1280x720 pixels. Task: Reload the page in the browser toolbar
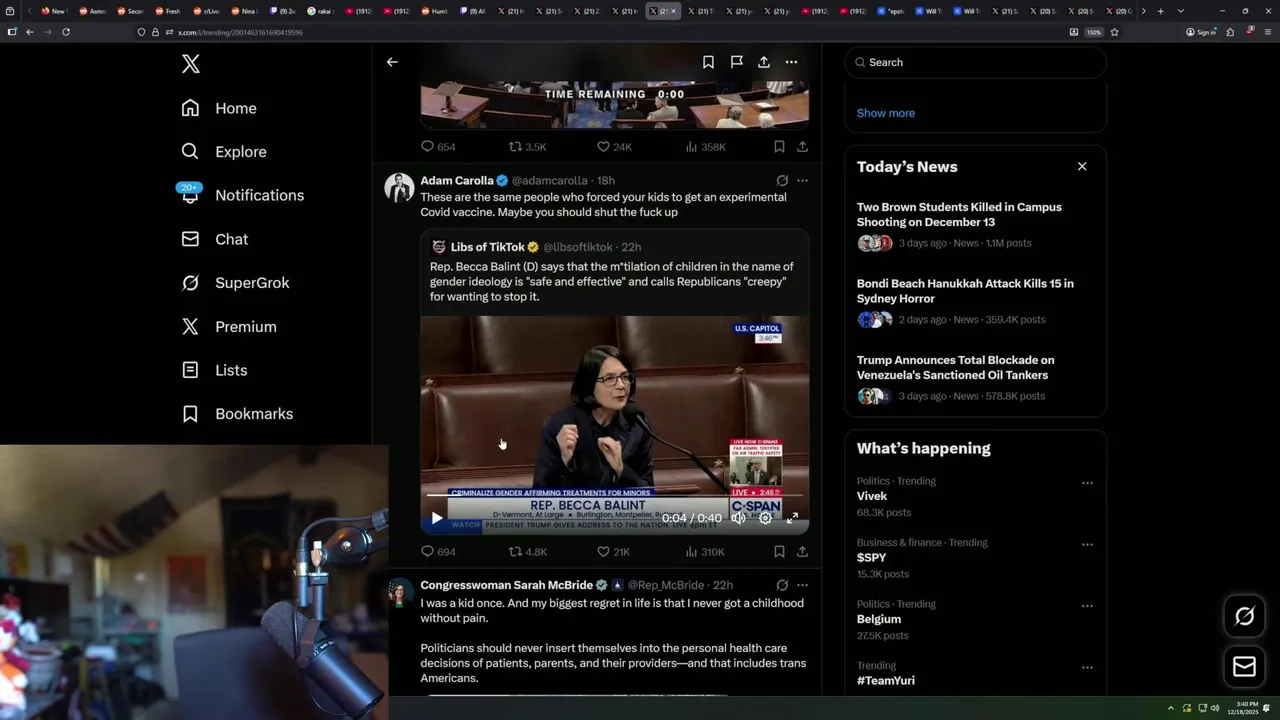[x=66, y=32]
